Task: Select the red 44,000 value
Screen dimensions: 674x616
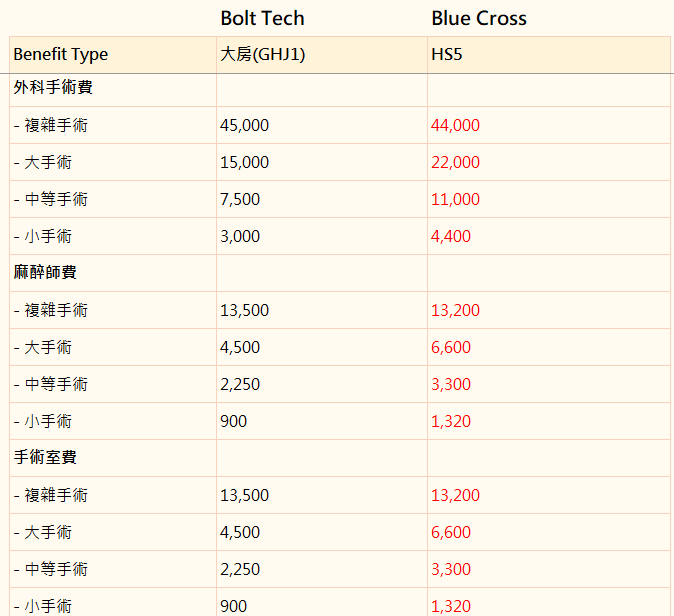Action: coord(455,125)
